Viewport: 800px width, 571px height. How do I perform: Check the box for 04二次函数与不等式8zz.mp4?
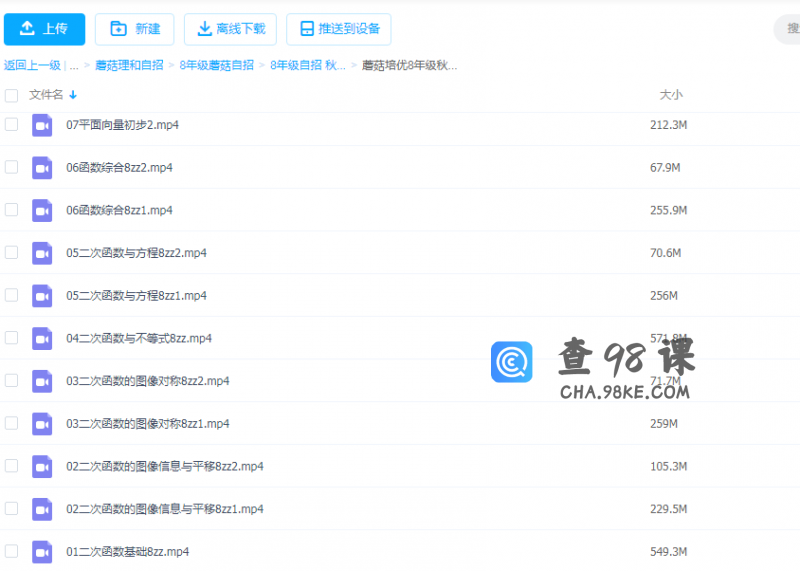point(11,338)
